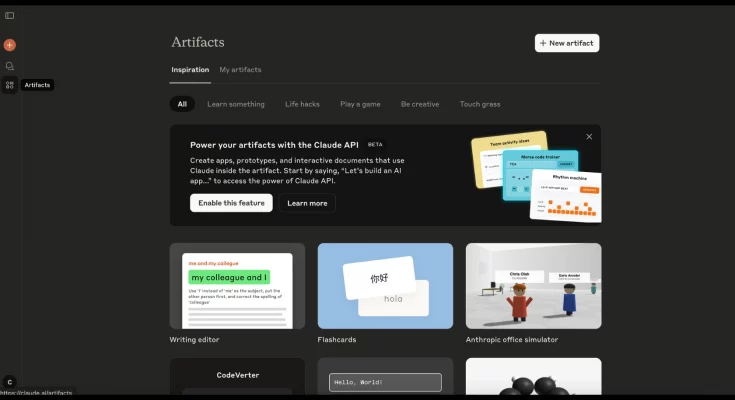Open the Writing editor thumbnail
Viewport: 735px width, 400px height.
(237, 286)
